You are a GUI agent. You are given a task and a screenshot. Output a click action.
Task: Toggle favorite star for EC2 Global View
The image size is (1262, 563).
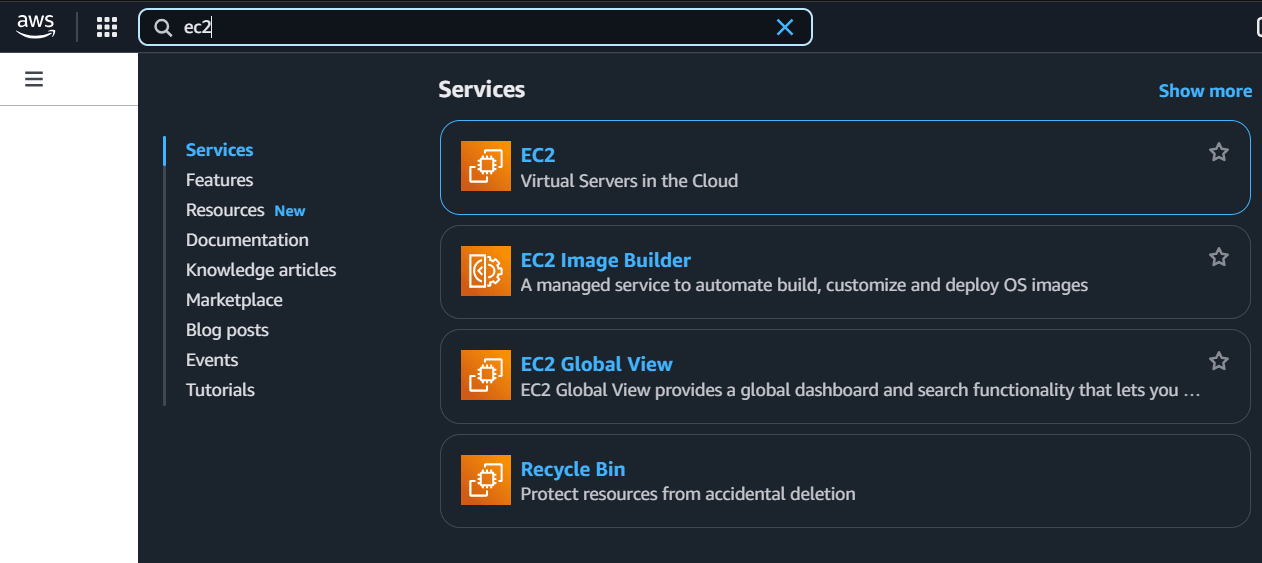[x=1218, y=361]
